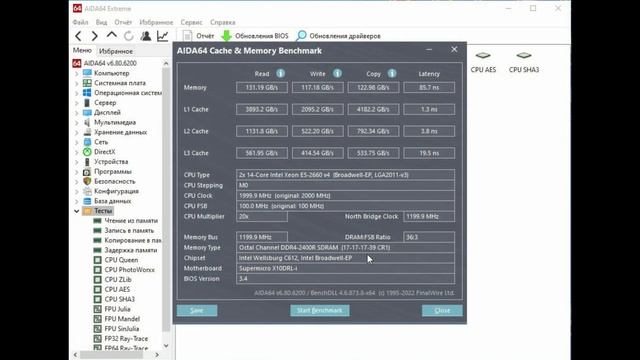This screenshot has width=640, height=360.
Task: Expand the Операционная система tree node
Action: click(77, 93)
